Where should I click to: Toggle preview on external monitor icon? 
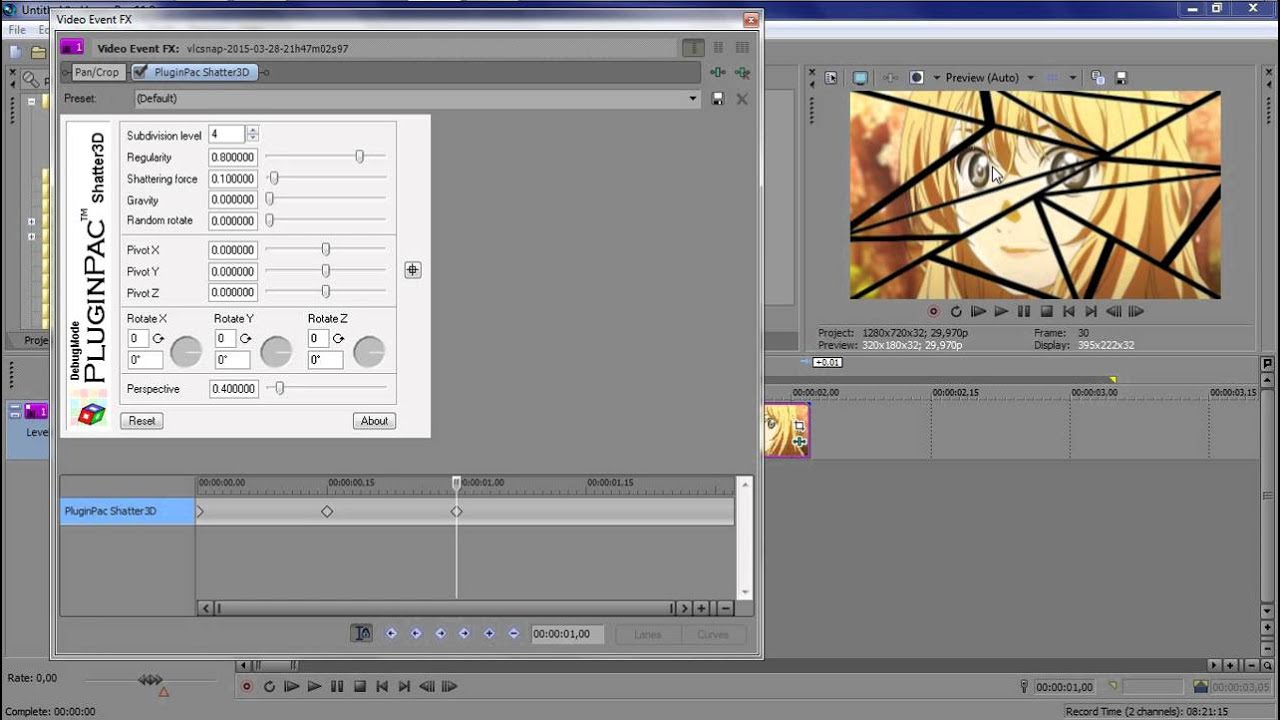(860, 77)
